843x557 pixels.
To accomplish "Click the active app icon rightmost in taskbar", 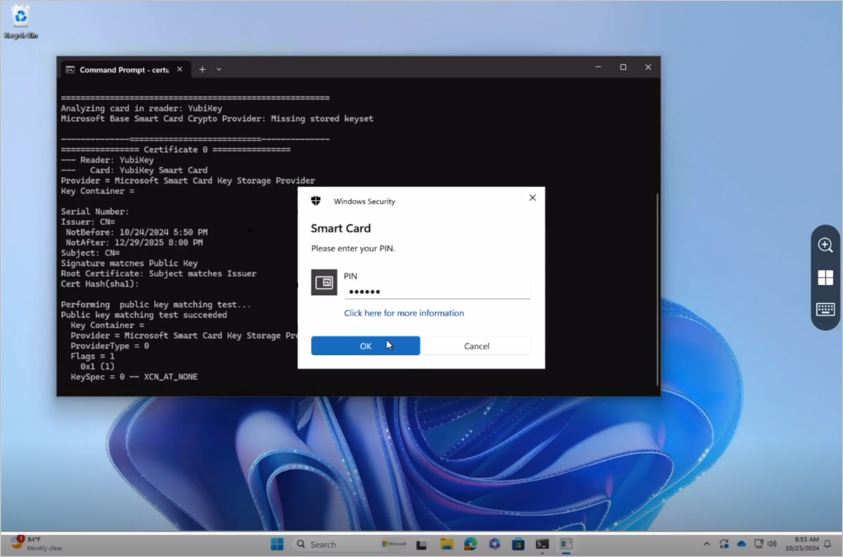I will (x=566, y=544).
